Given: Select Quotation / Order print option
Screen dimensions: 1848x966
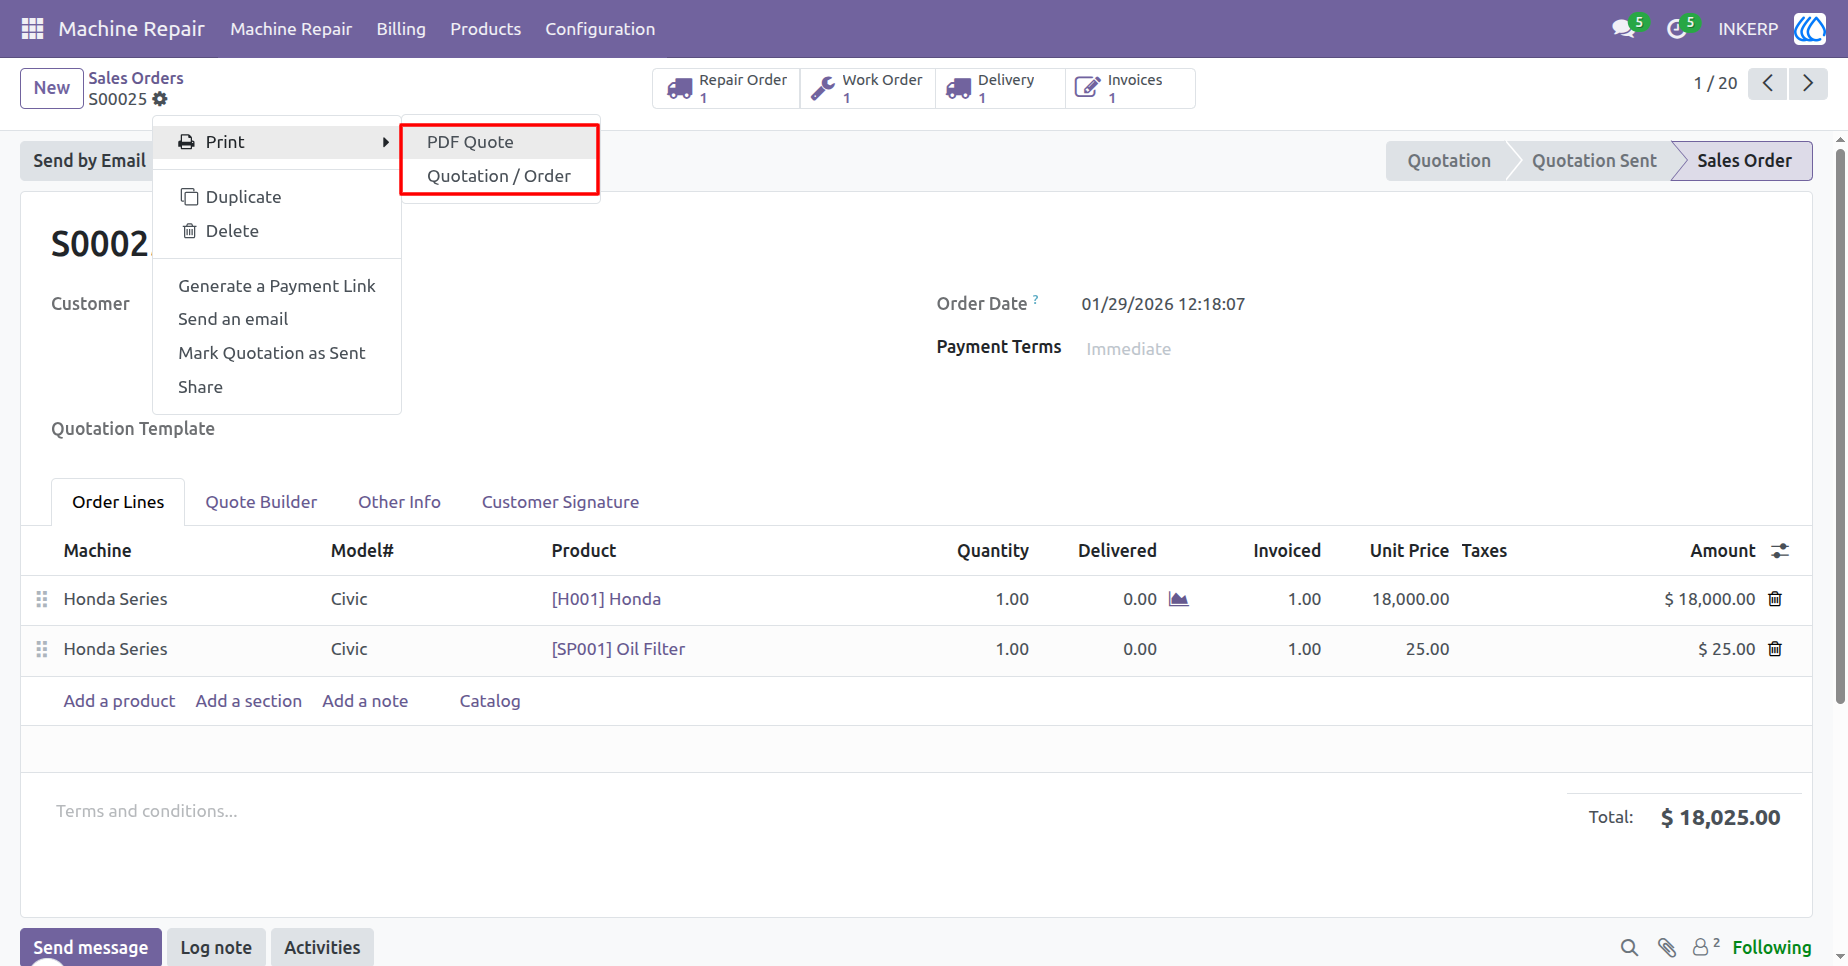Looking at the screenshot, I should [499, 176].
